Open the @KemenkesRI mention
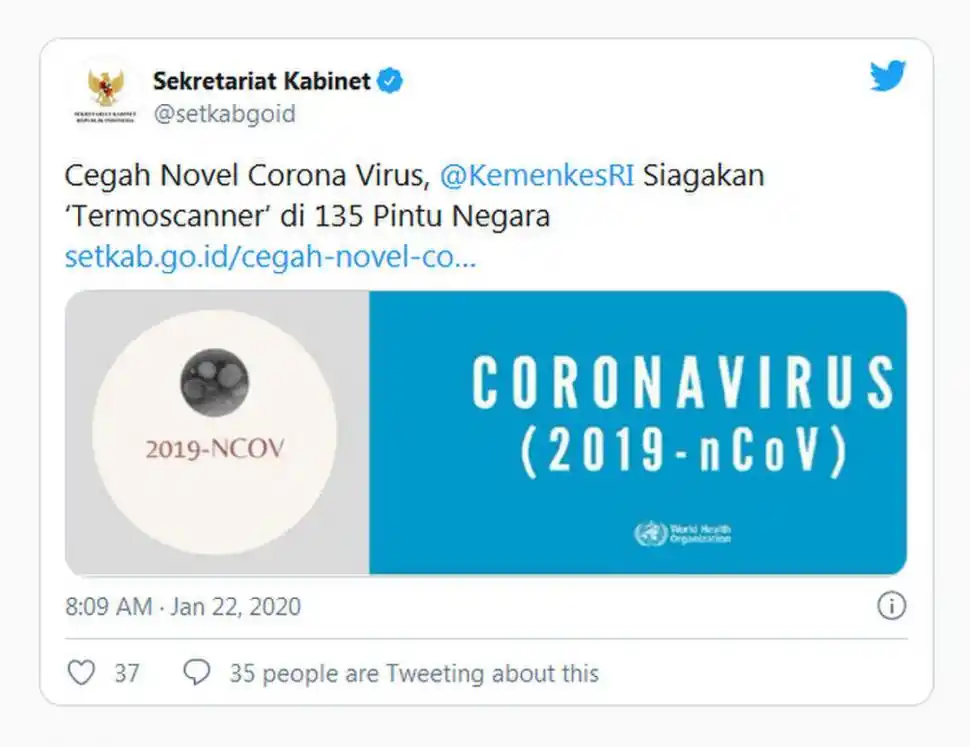The height and width of the screenshot is (747, 970). click(537, 176)
